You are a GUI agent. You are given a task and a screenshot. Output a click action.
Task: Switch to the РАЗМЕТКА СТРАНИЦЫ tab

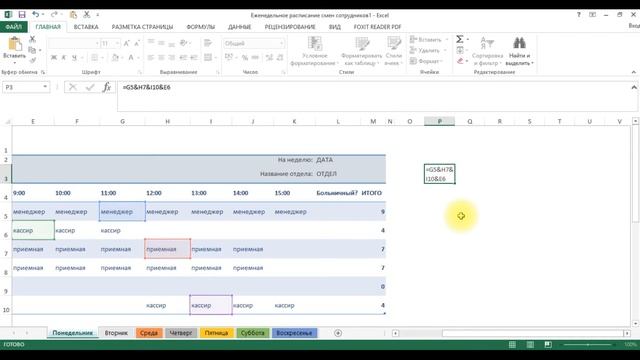pyautogui.click(x=142, y=27)
